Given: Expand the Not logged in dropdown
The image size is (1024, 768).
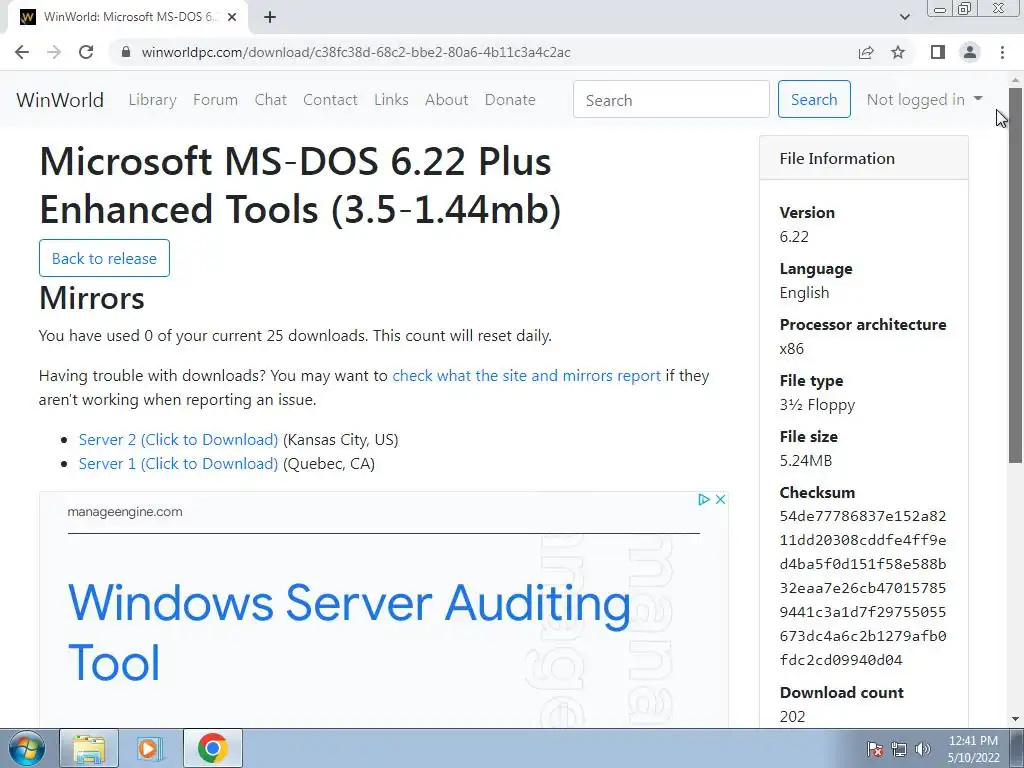Looking at the screenshot, I should pyautogui.click(x=924, y=99).
